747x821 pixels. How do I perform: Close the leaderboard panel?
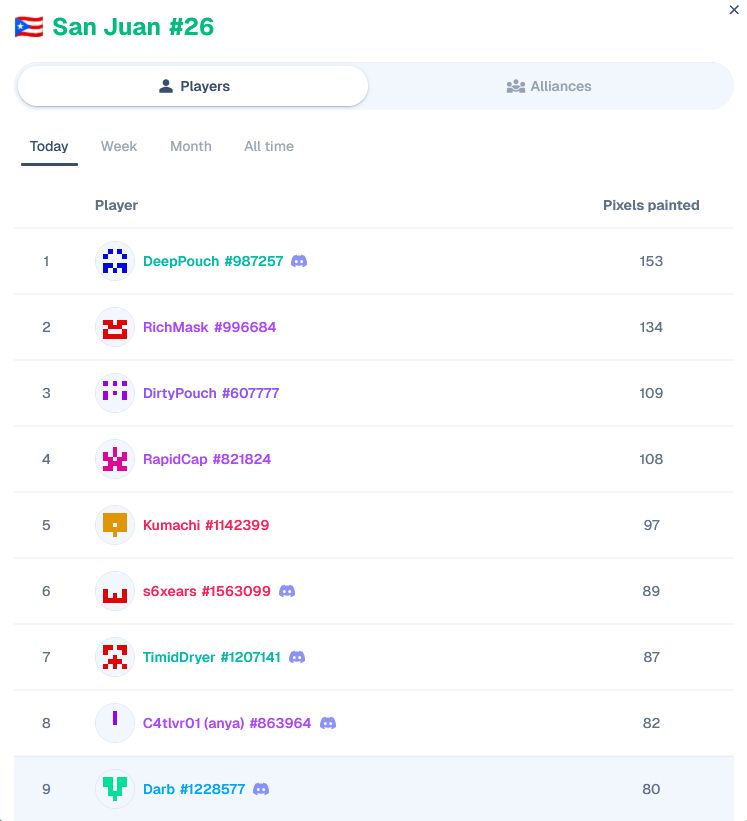(x=734, y=10)
